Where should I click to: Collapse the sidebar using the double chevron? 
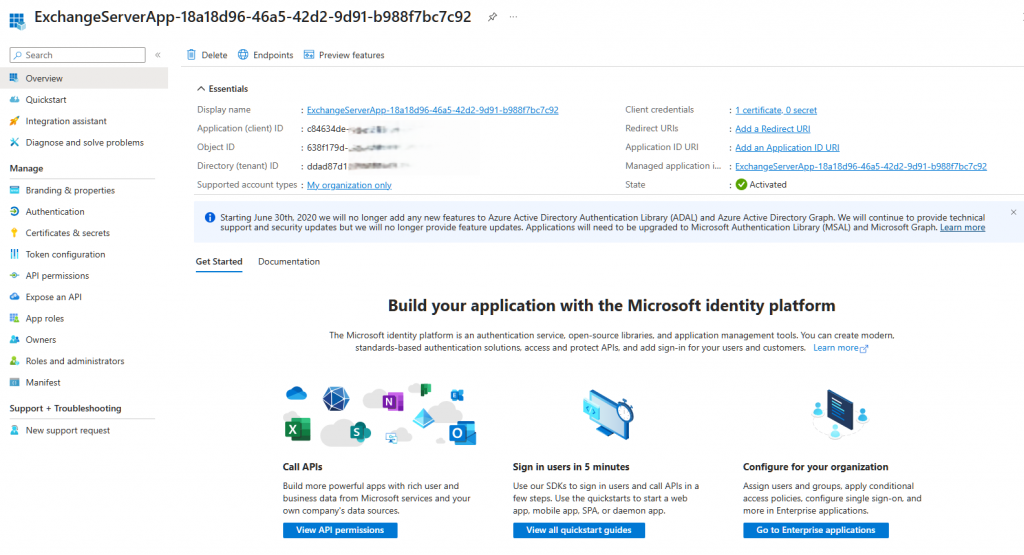tap(157, 55)
